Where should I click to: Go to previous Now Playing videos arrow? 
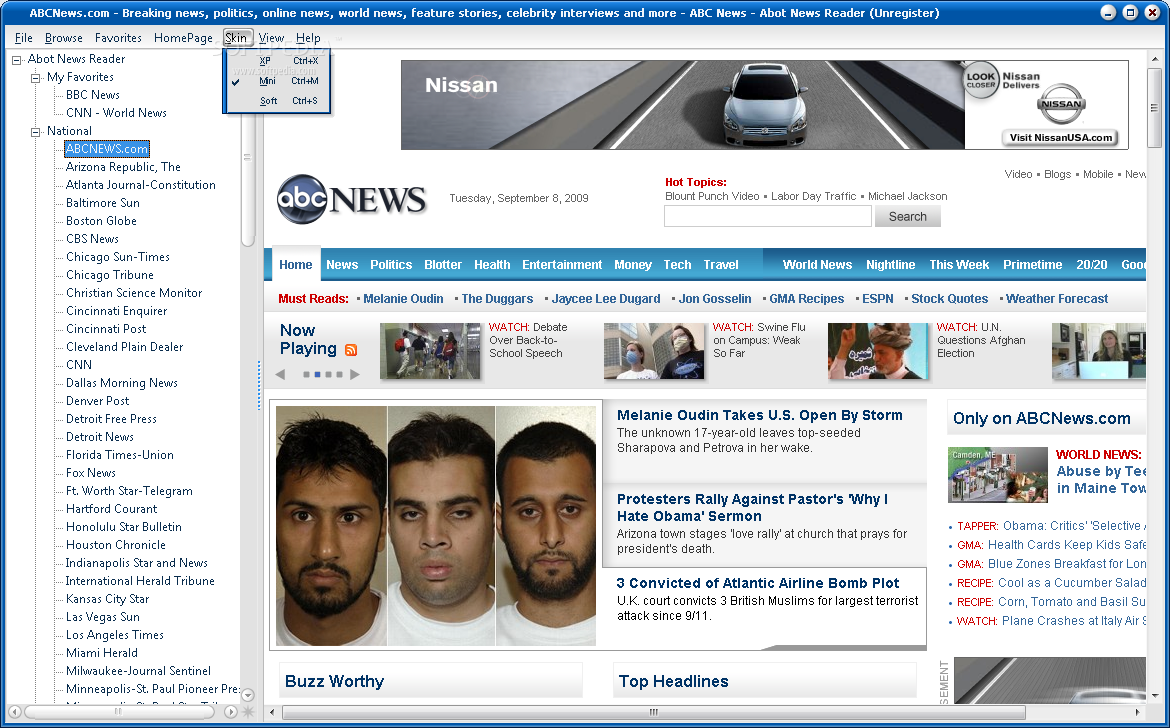[x=281, y=374]
